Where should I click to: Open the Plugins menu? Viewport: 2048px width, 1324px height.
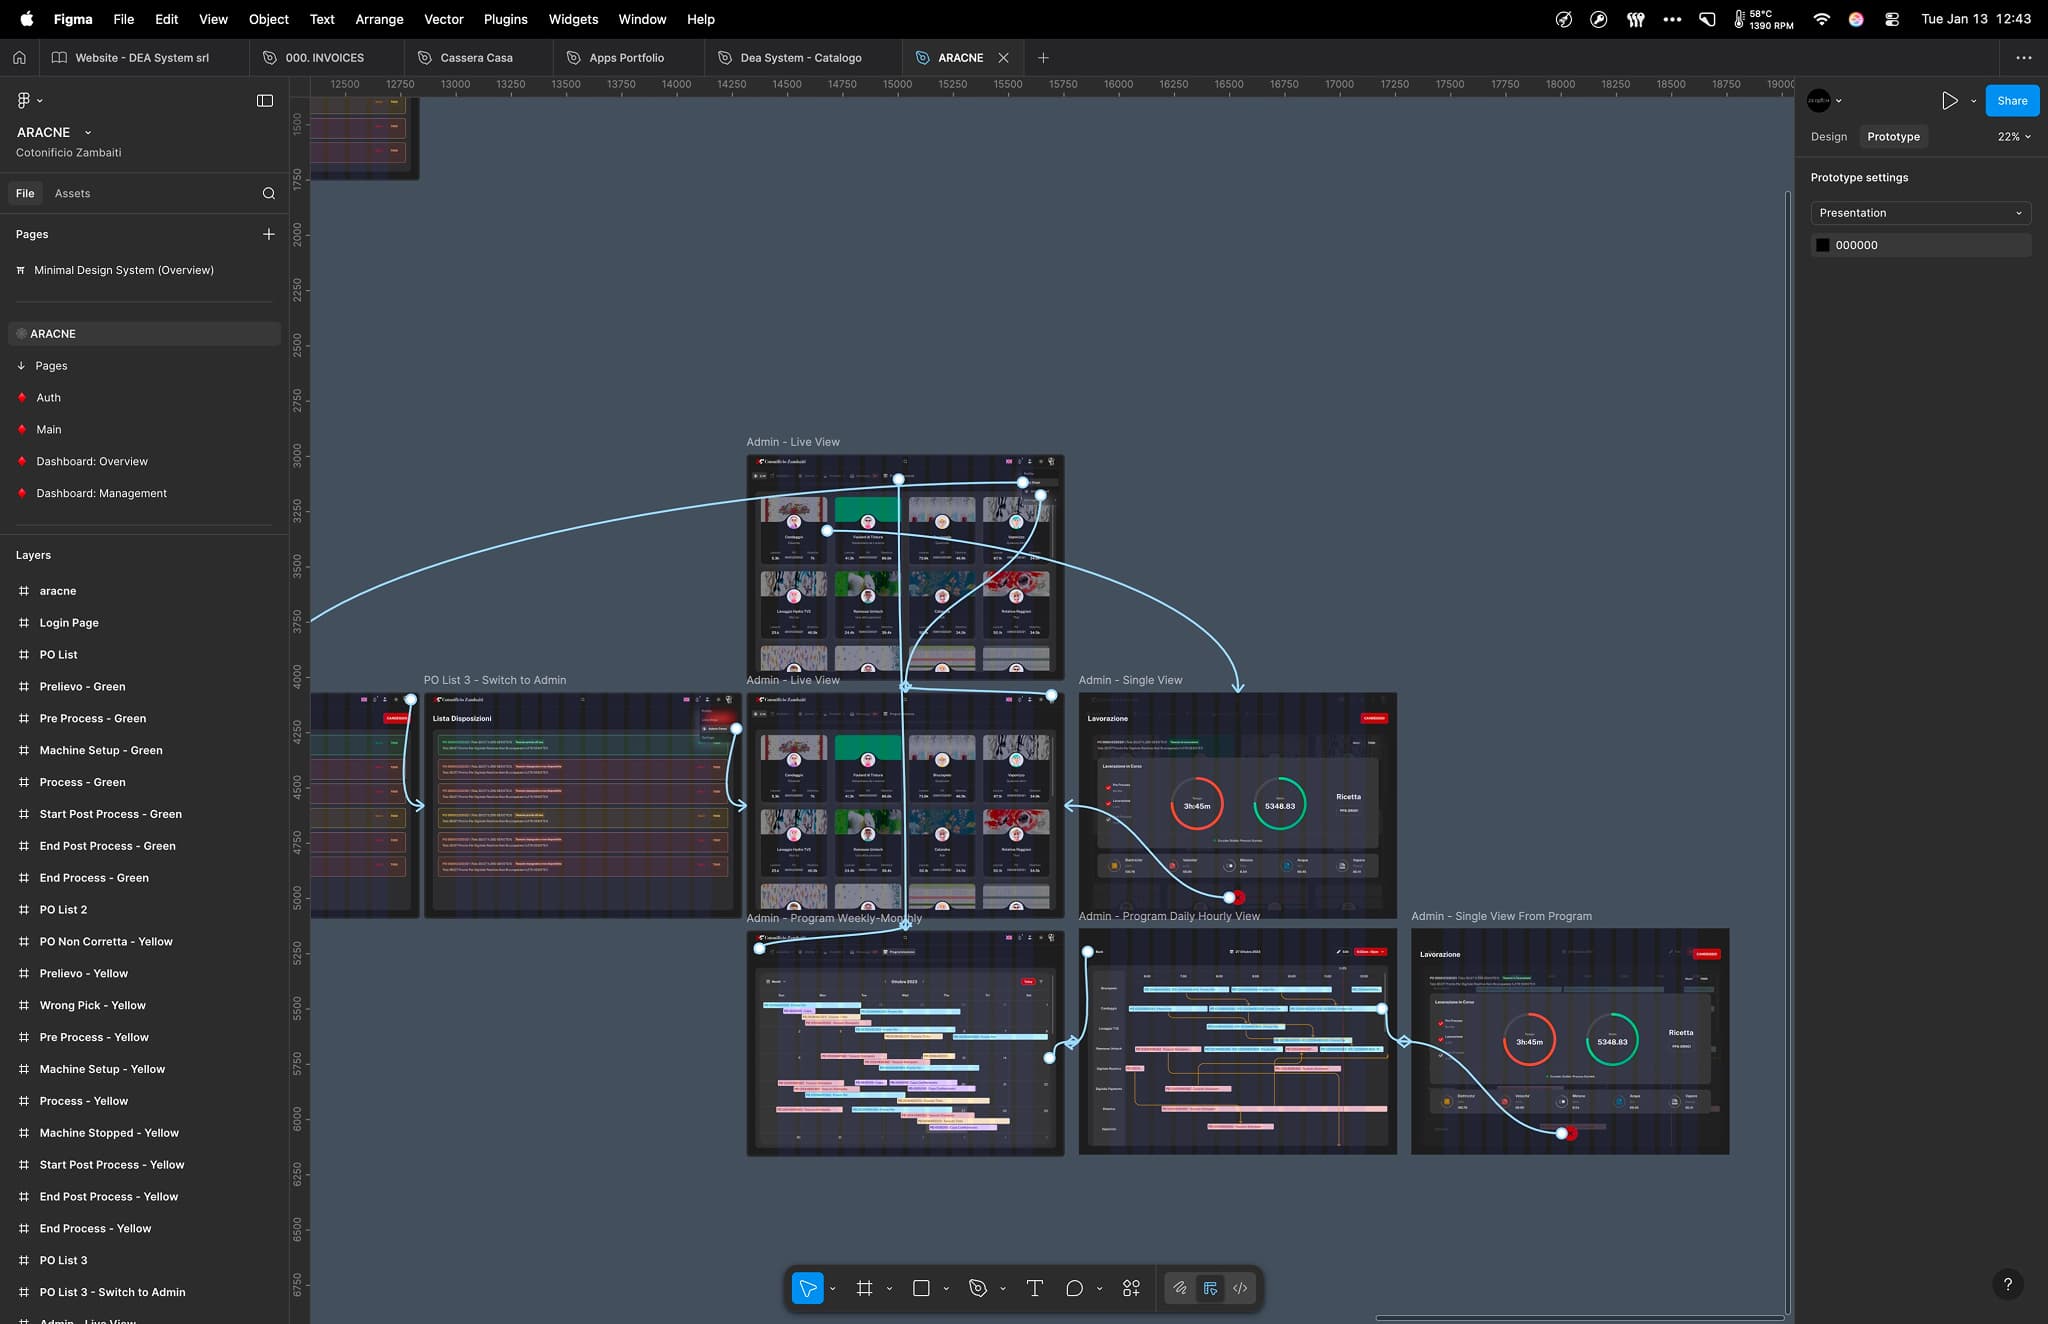[x=505, y=19]
